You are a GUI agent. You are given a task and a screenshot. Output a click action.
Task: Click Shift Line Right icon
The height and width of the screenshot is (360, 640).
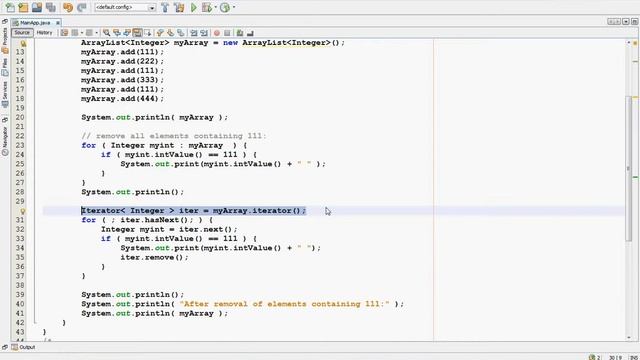tap(204, 33)
